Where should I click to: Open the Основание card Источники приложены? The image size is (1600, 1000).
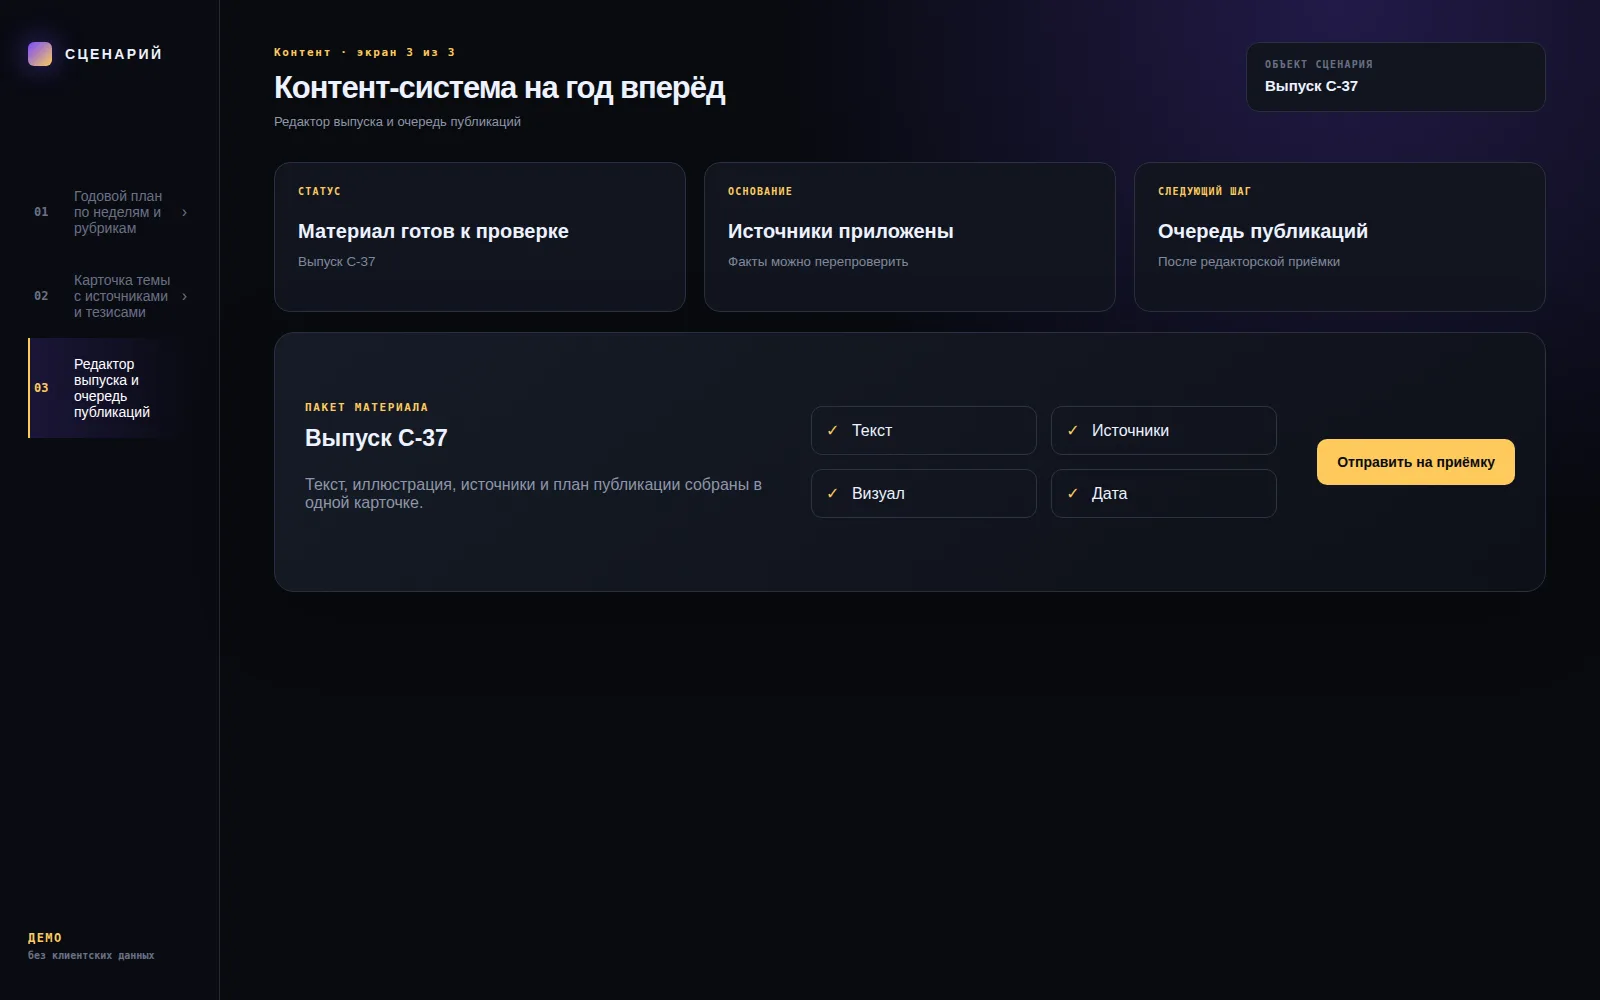[x=909, y=237]
